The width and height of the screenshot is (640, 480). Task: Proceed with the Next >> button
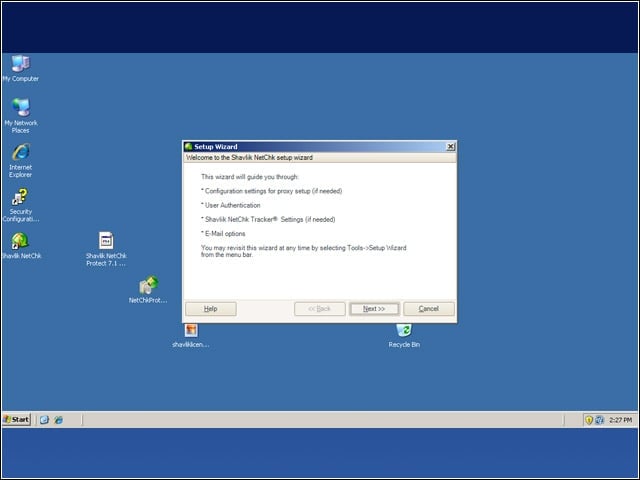[374, 309]
